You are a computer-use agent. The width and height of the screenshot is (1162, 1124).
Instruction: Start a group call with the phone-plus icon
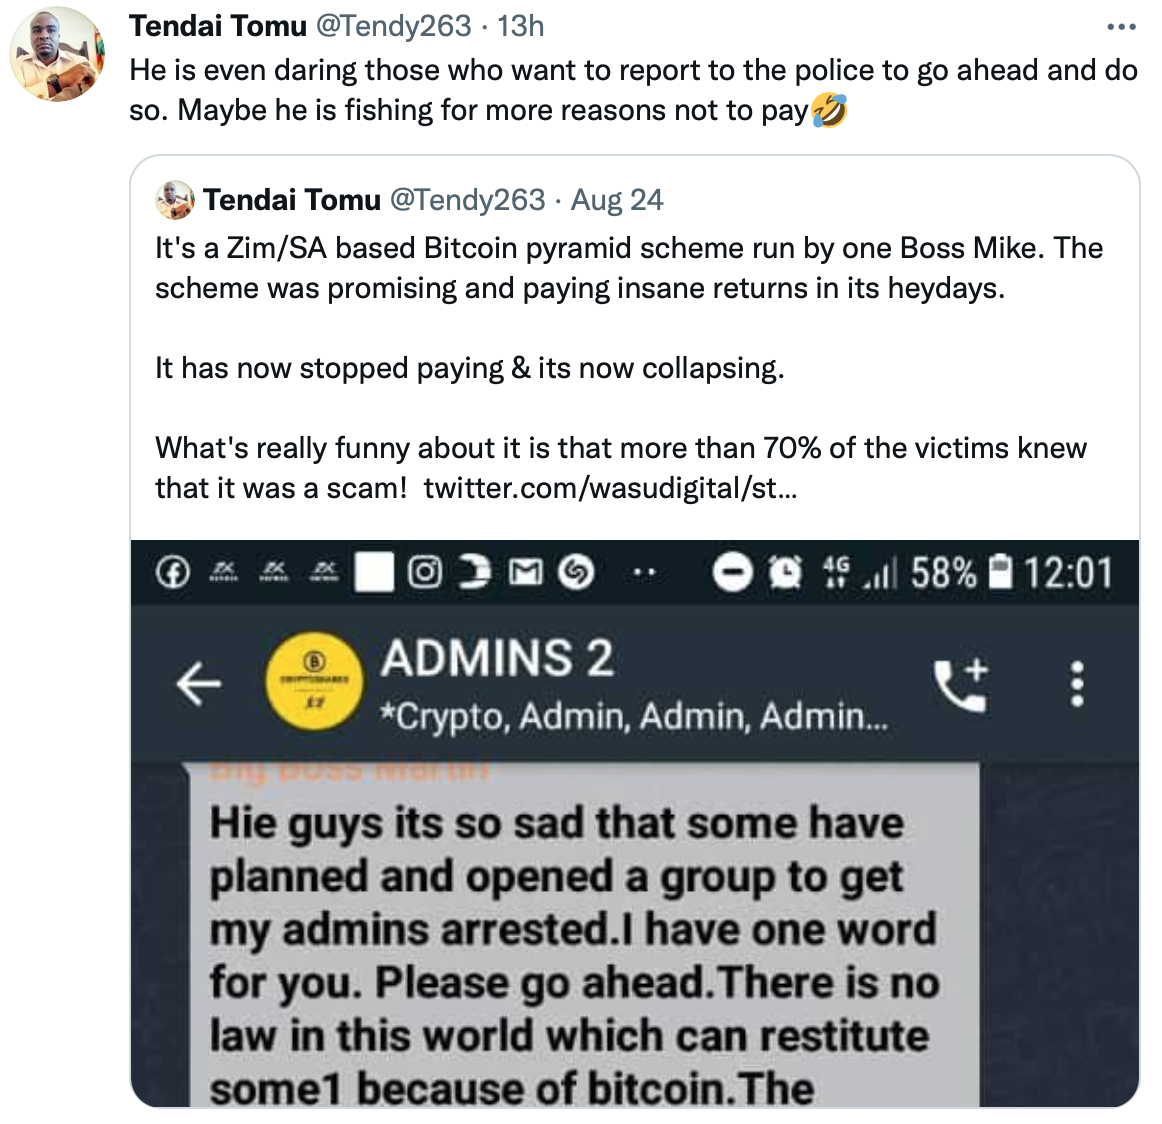962,682
